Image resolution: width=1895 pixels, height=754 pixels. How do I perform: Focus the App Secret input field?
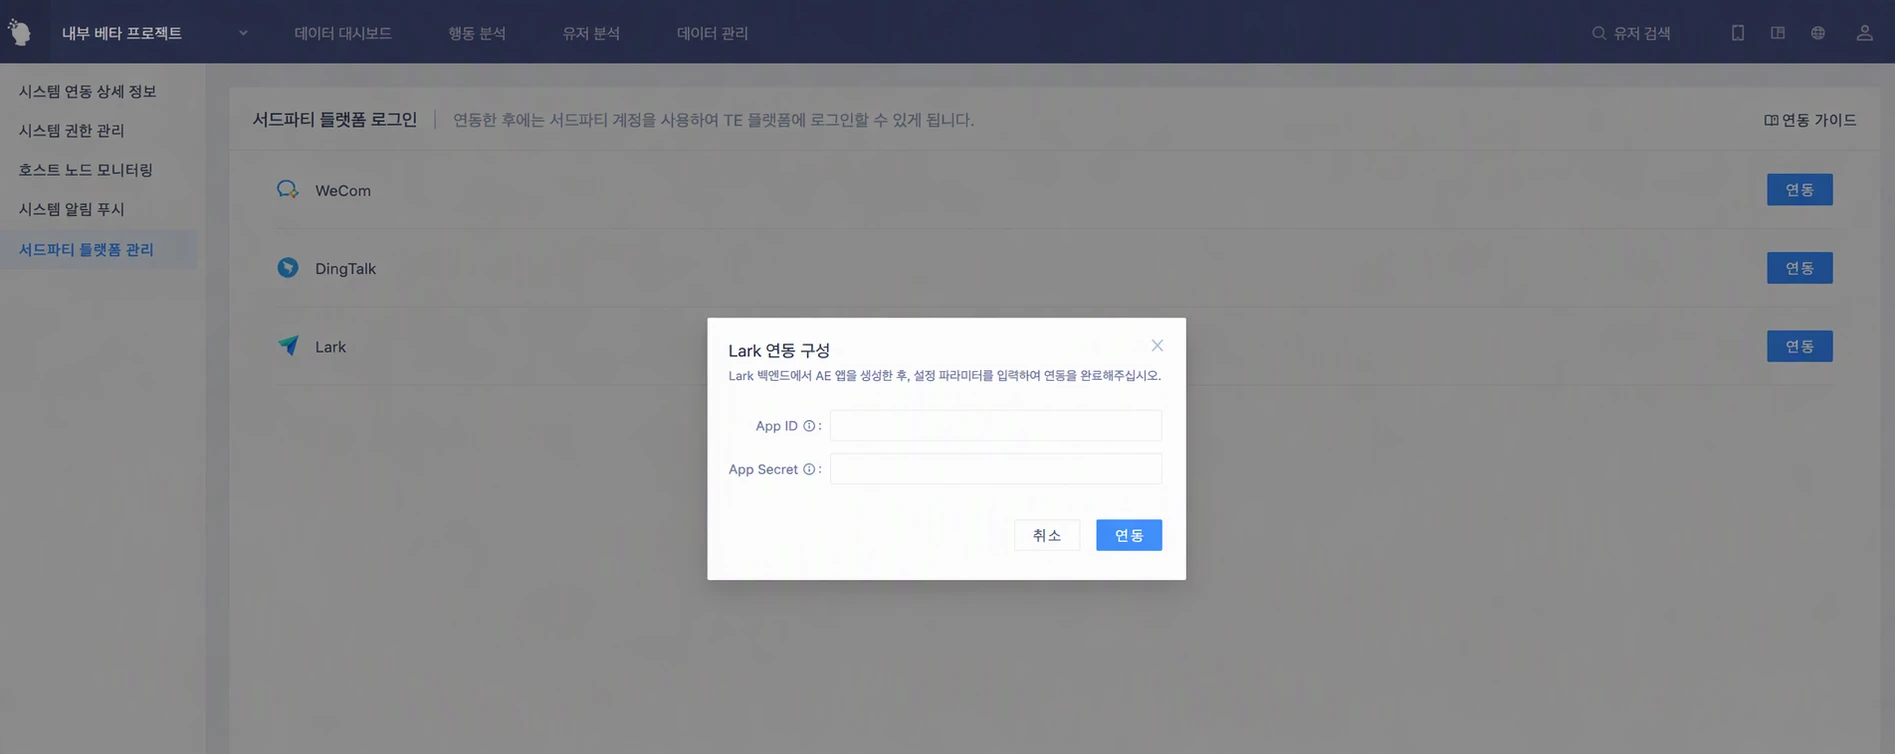996,469
